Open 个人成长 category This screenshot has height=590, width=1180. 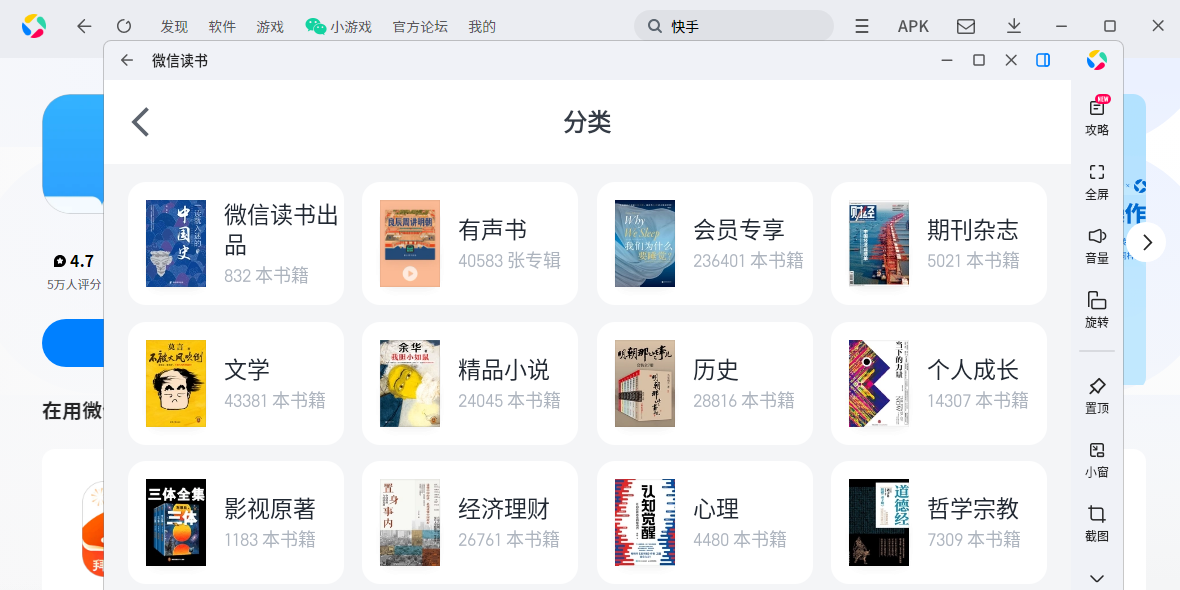[938, 383]
